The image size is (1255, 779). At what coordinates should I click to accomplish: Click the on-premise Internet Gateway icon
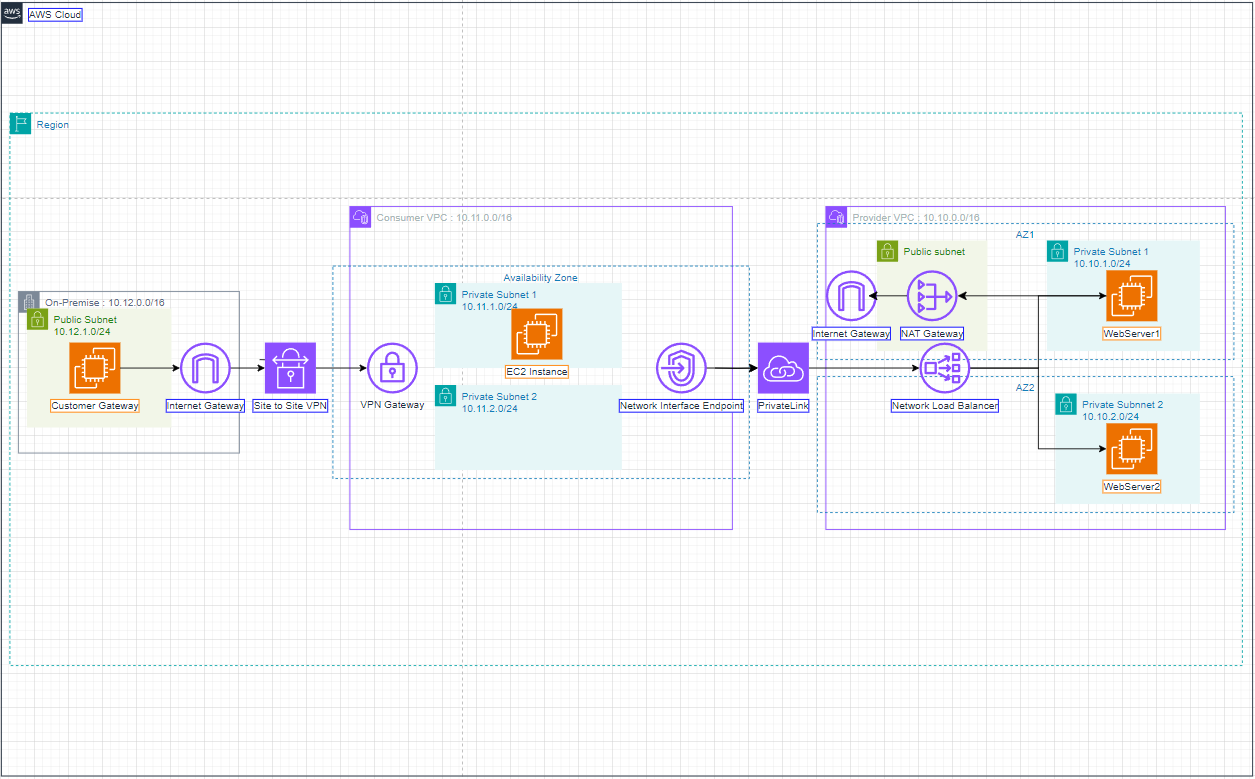[x=205, y=368]
